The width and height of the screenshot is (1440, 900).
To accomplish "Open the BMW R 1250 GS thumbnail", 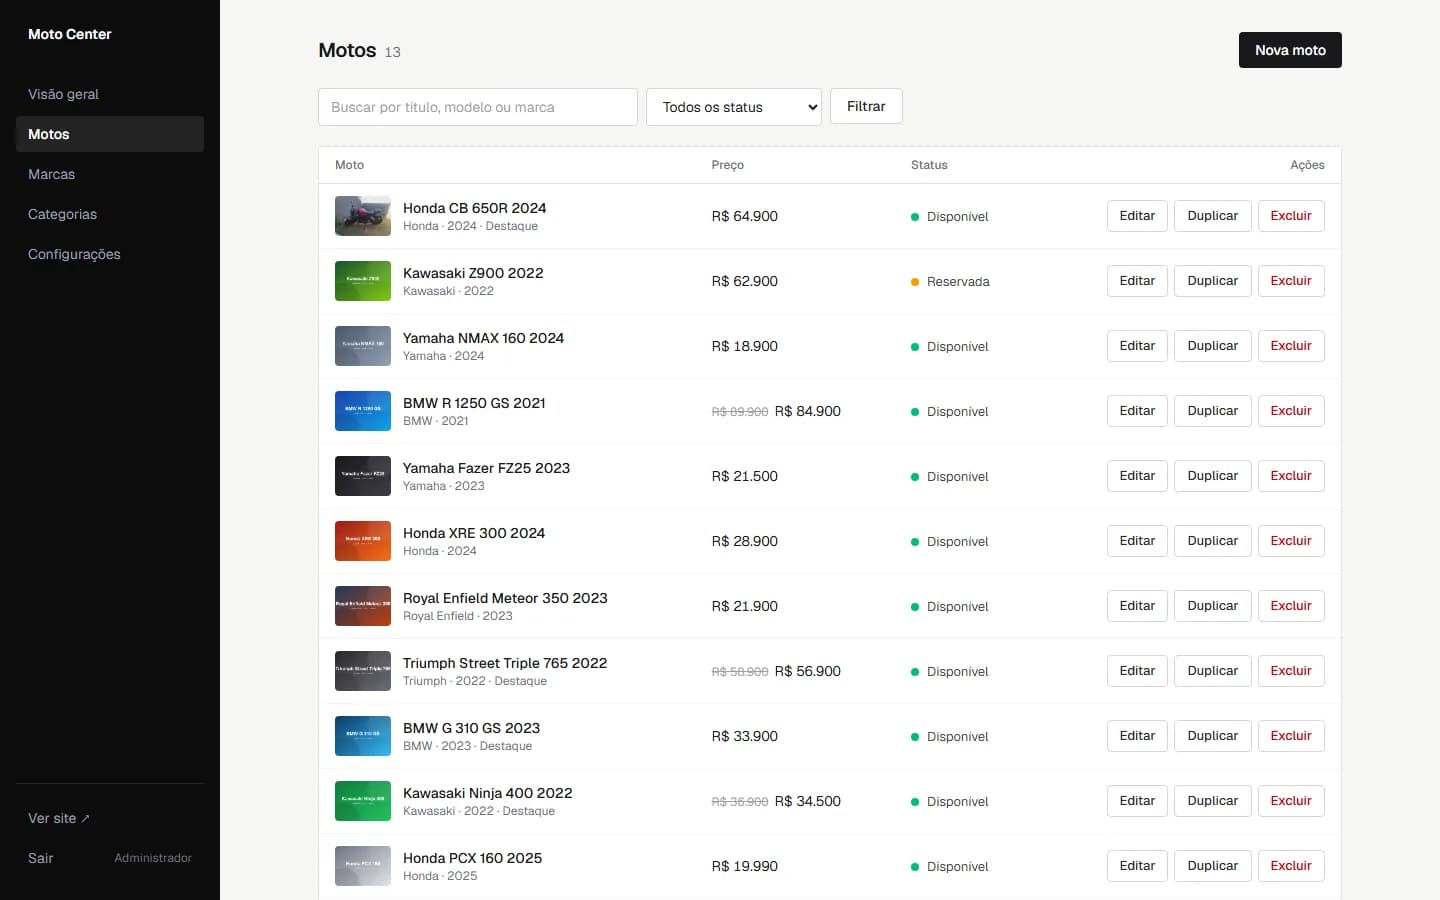I will pos(363,411).
